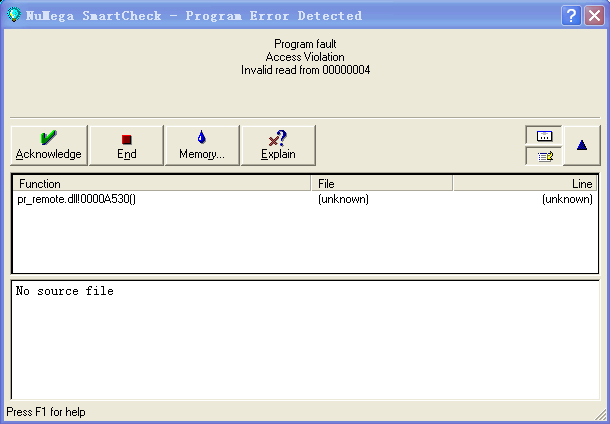The image size is (610, 424).
Task: Click Explain for error details
Action: click(x=278, y=145)
